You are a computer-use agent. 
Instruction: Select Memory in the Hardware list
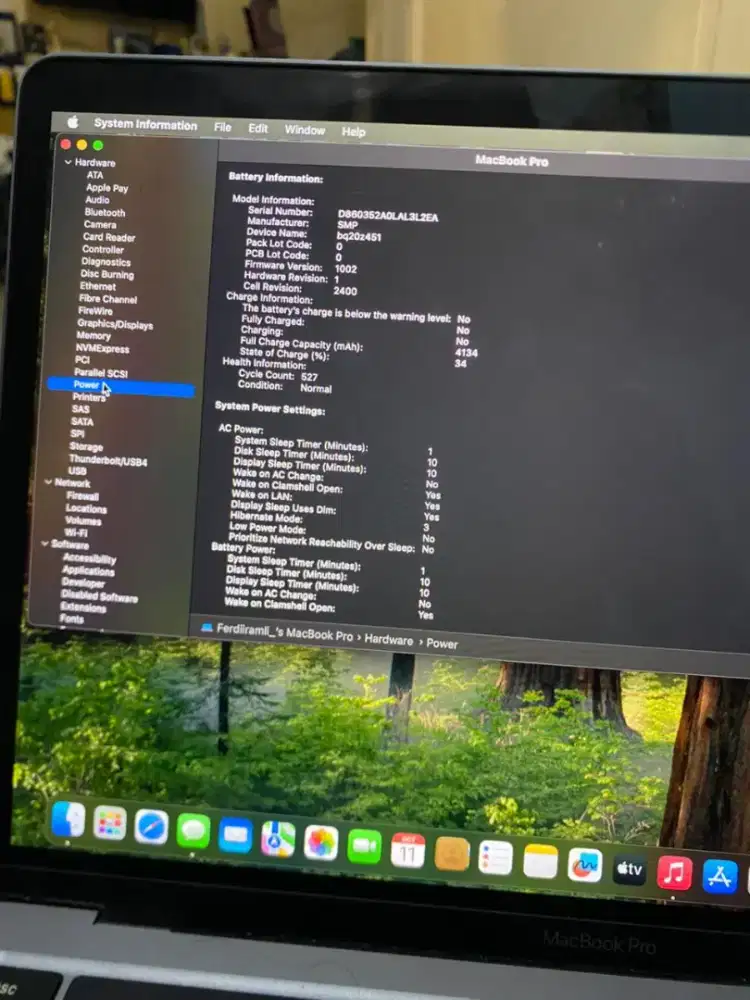[93, 336]
